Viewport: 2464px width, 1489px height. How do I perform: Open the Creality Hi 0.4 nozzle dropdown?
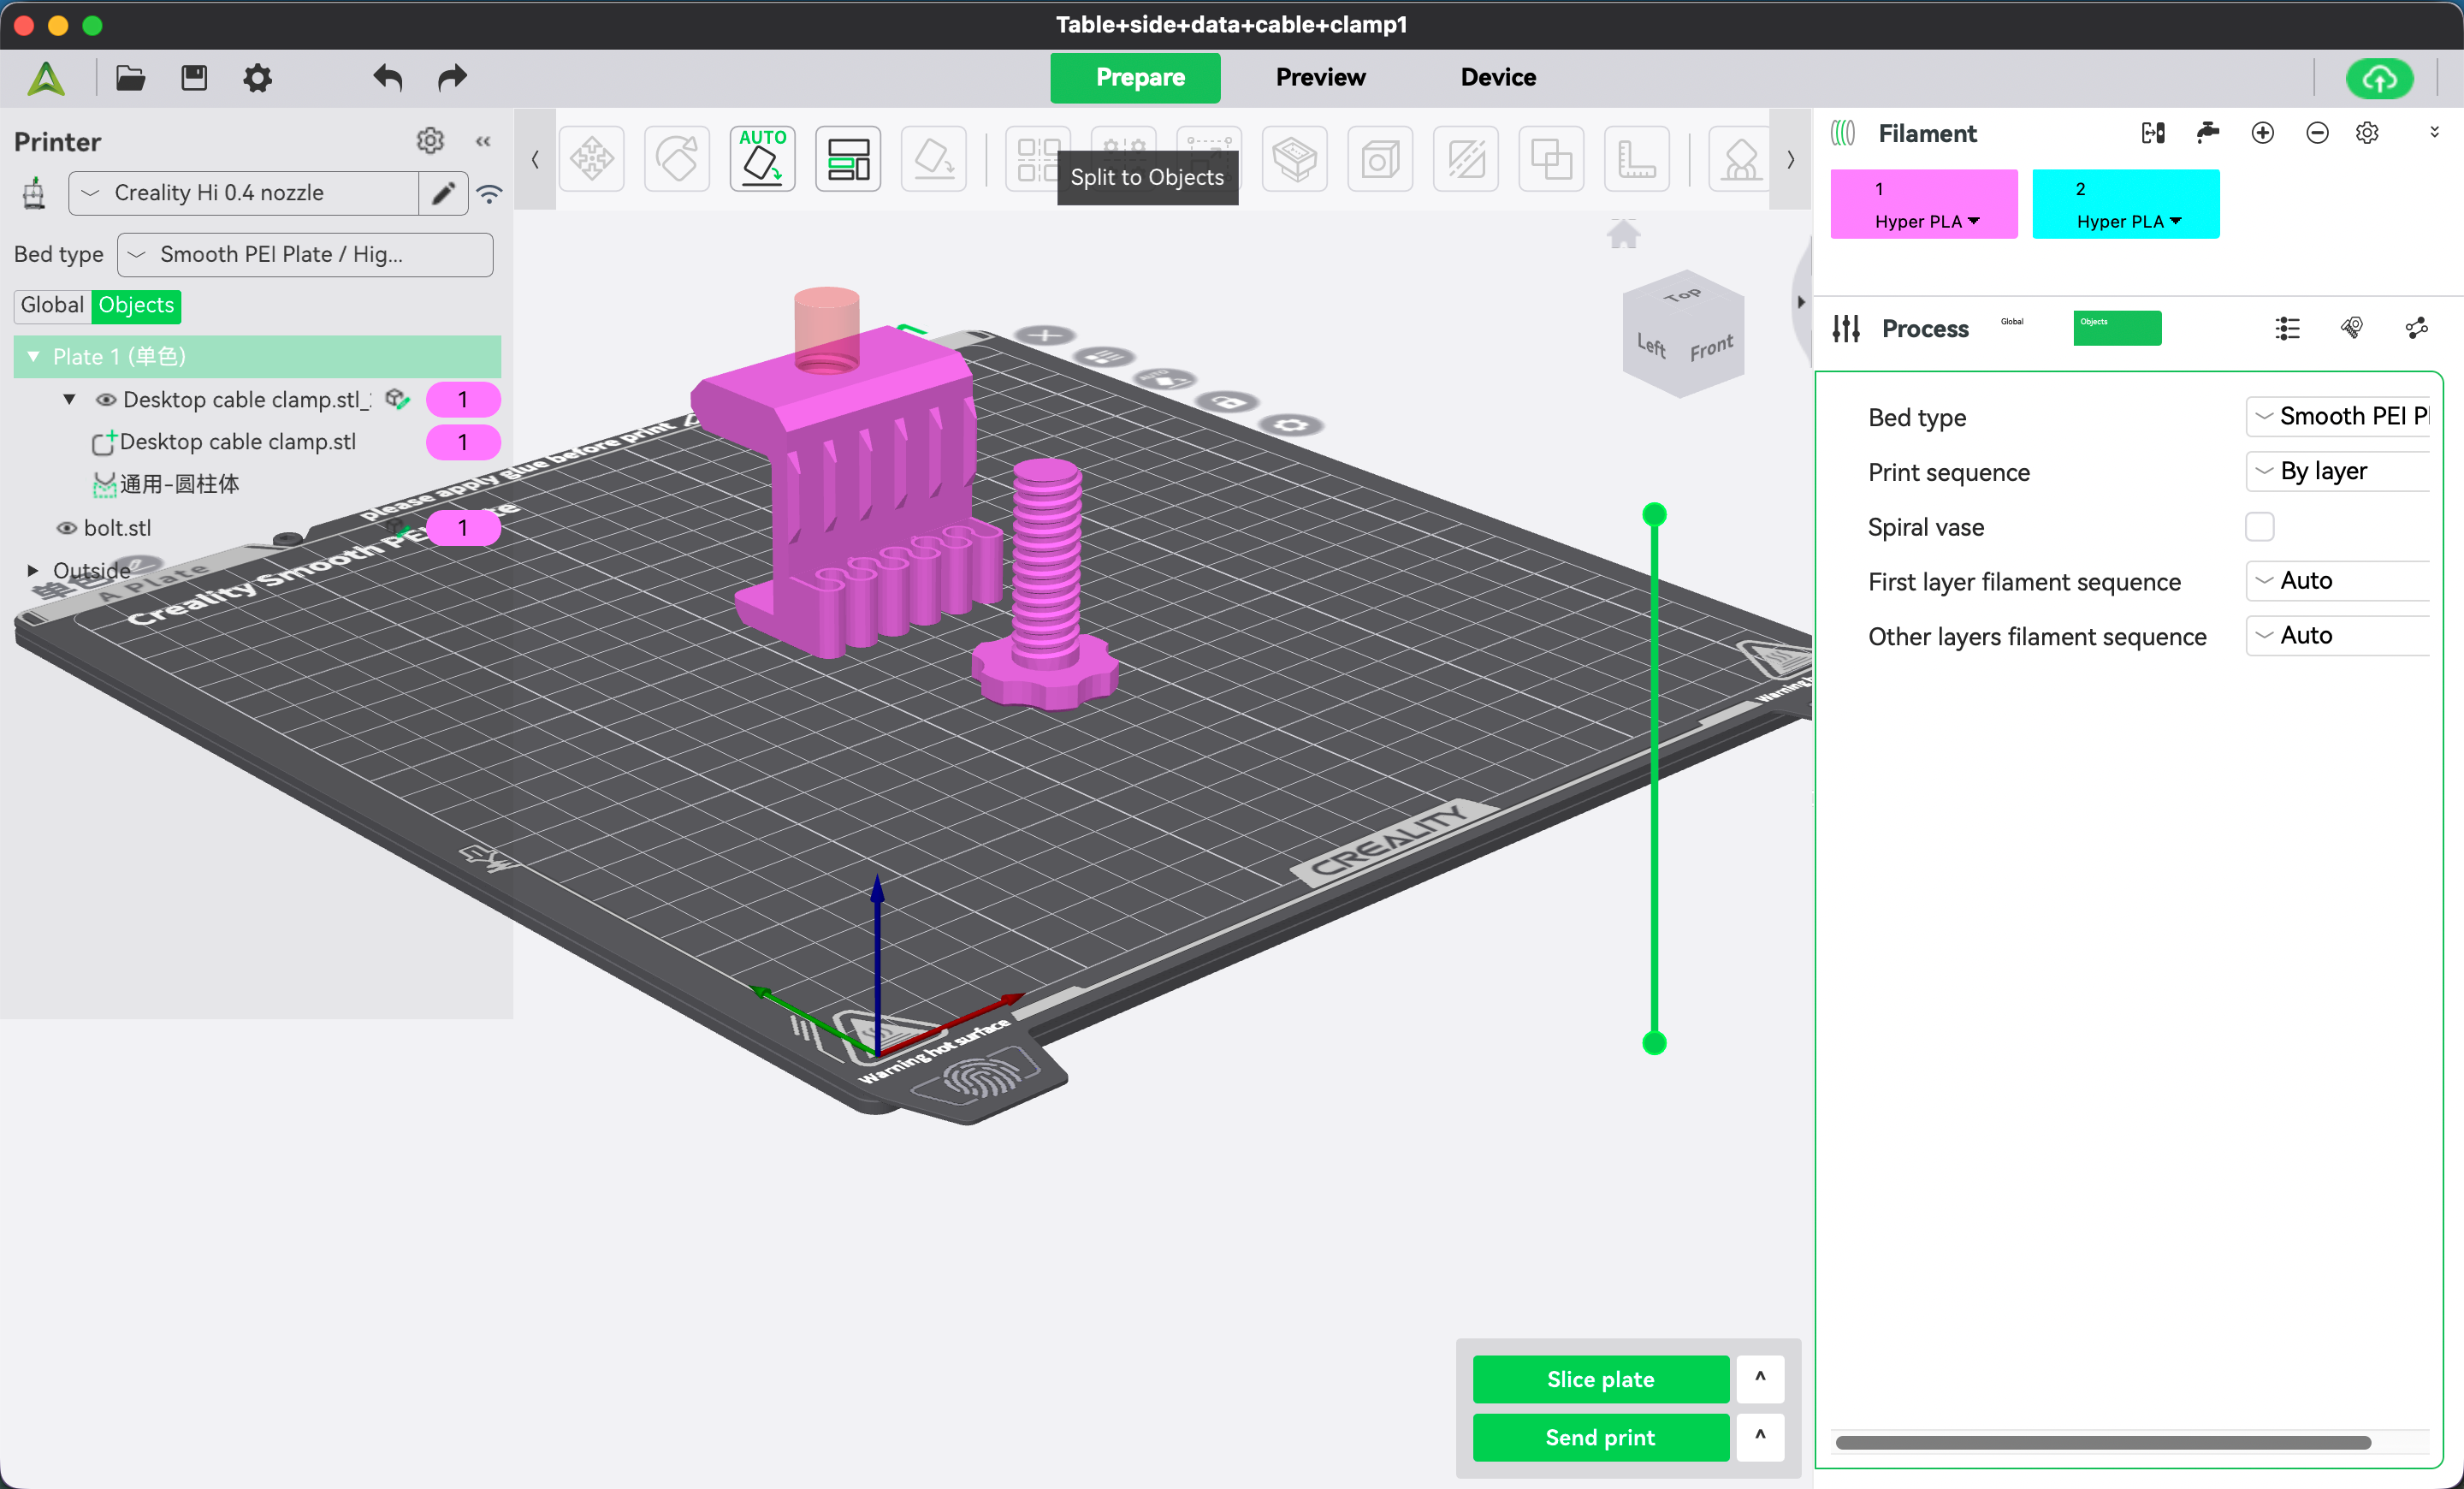tap(243, 193)
